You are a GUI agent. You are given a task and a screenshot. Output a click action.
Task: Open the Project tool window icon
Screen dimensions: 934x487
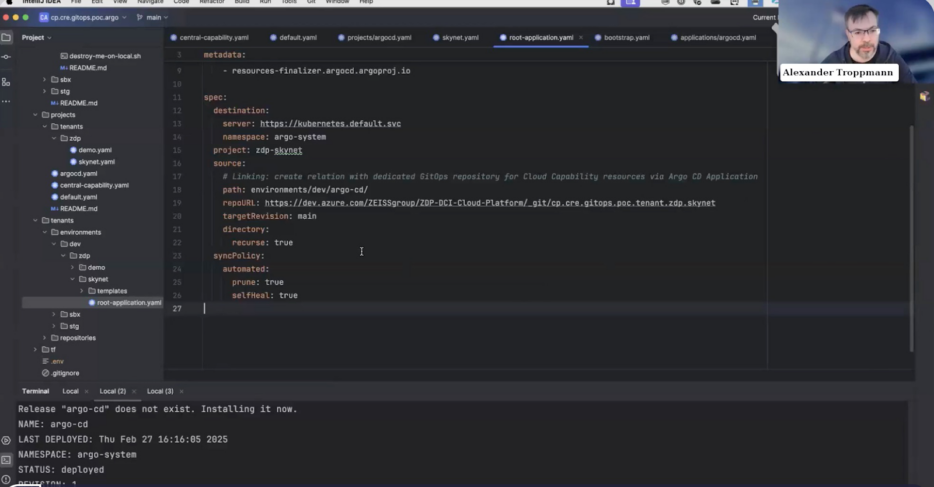6,38
